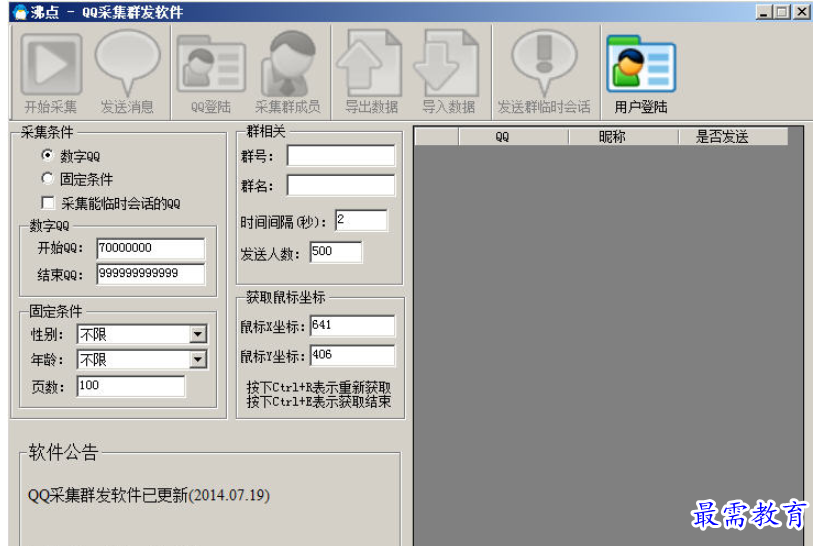The height and width of the screenshot is (546, 815).
Task: Click the 页数 input field
Action: [x=130, y=386]
